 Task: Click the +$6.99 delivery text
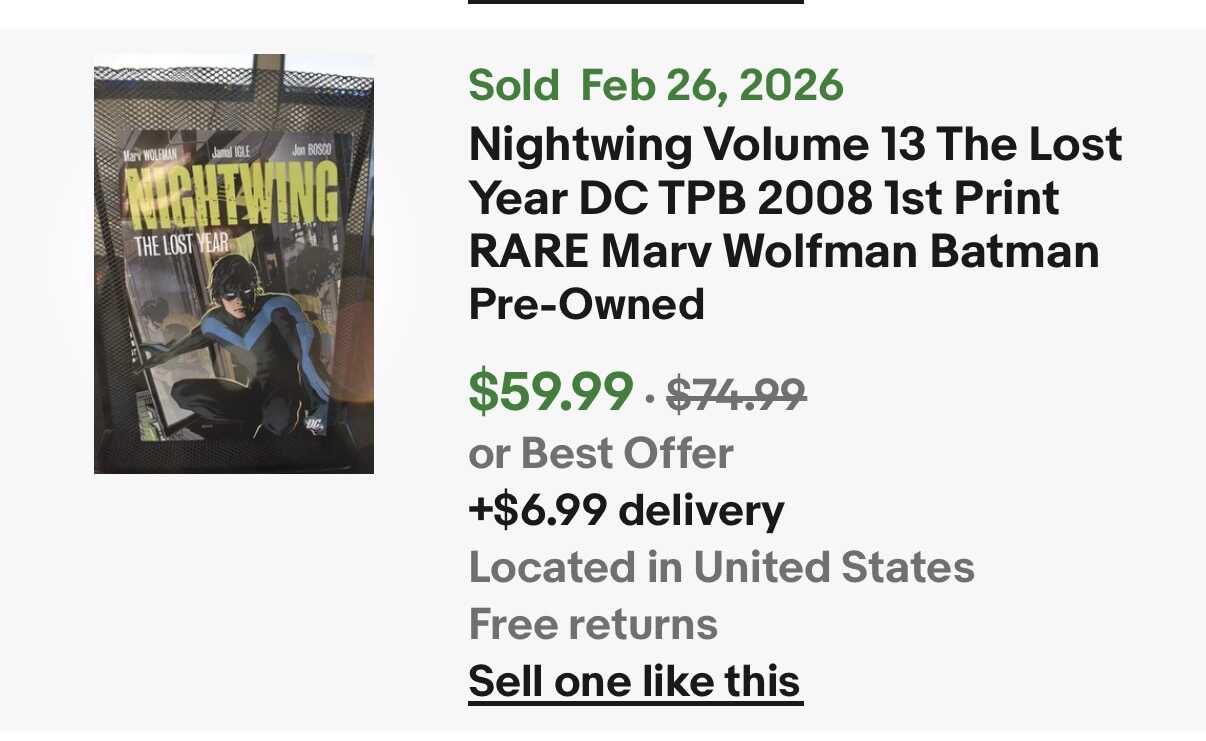(x=626, y=511)
